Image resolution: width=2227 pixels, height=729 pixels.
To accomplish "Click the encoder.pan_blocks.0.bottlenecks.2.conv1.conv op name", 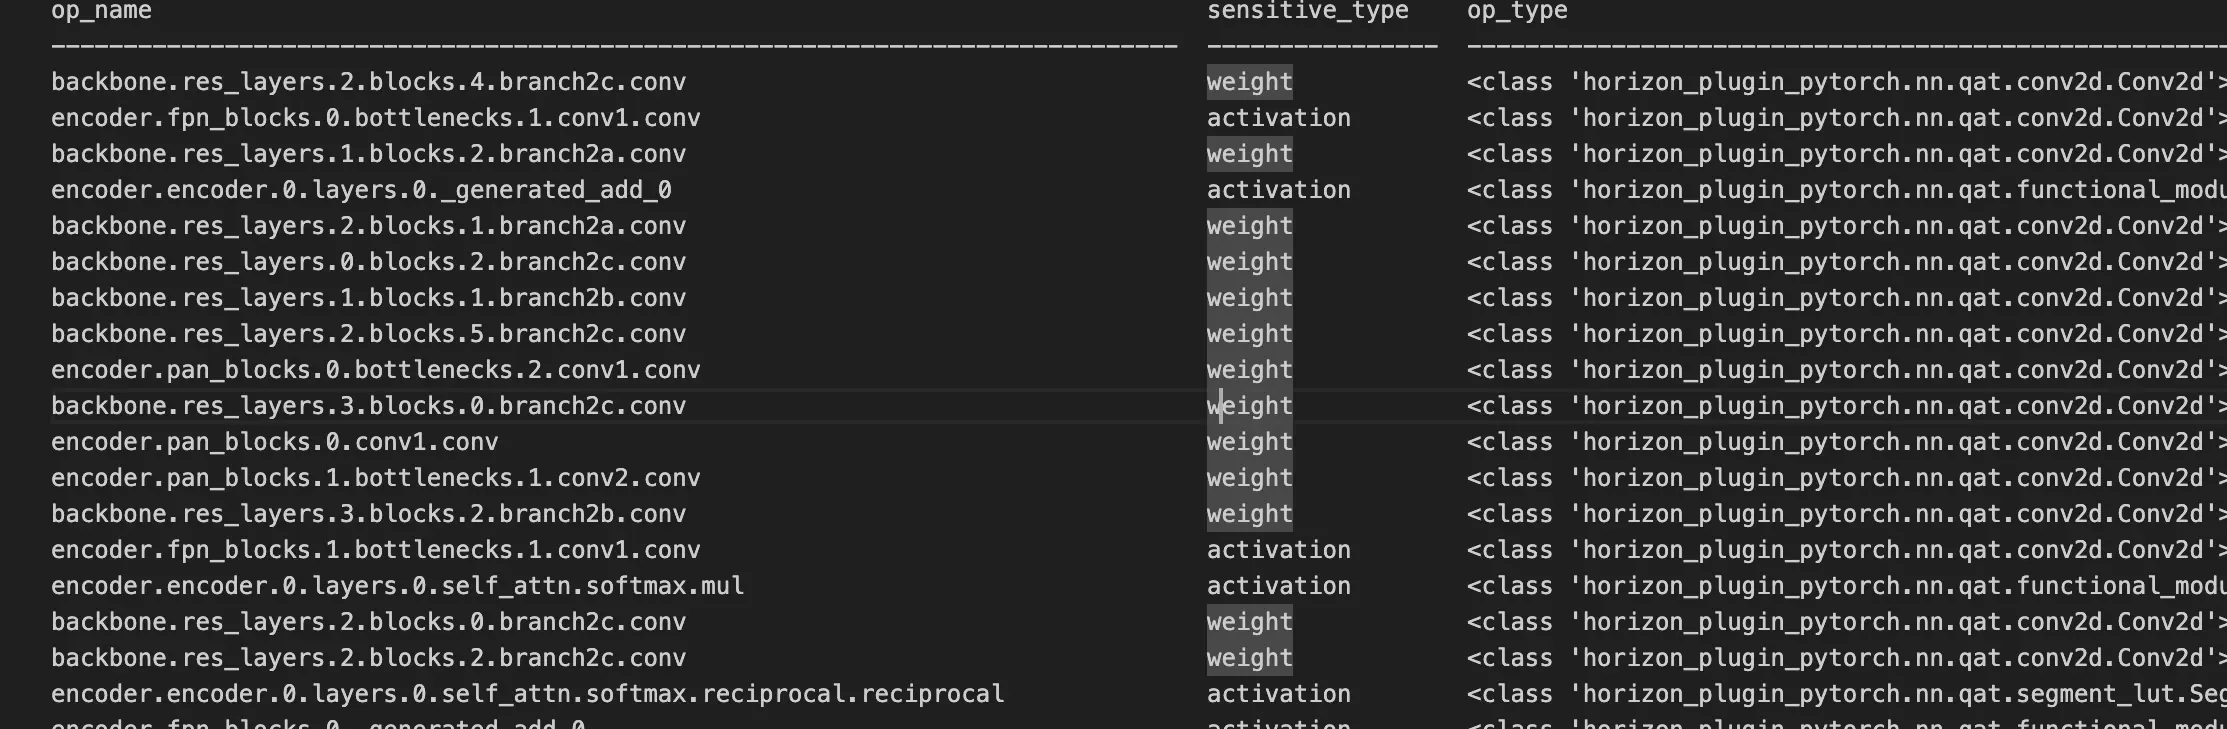I will (375, 370).
